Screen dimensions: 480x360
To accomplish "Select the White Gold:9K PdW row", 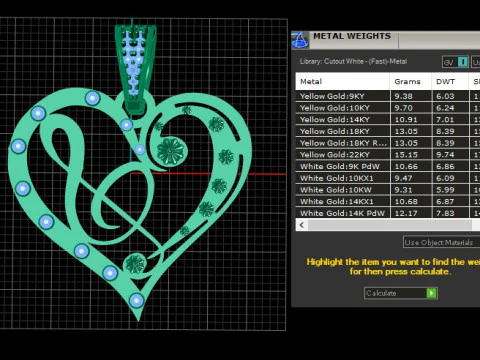I will (388, 166).
